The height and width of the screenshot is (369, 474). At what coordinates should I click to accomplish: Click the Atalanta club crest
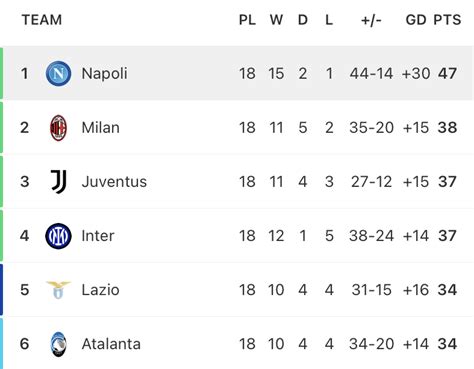click(59, 344)
